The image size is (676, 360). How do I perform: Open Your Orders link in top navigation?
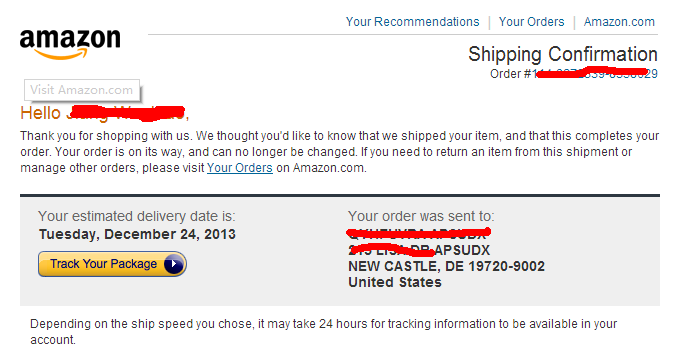click(531, 22)
